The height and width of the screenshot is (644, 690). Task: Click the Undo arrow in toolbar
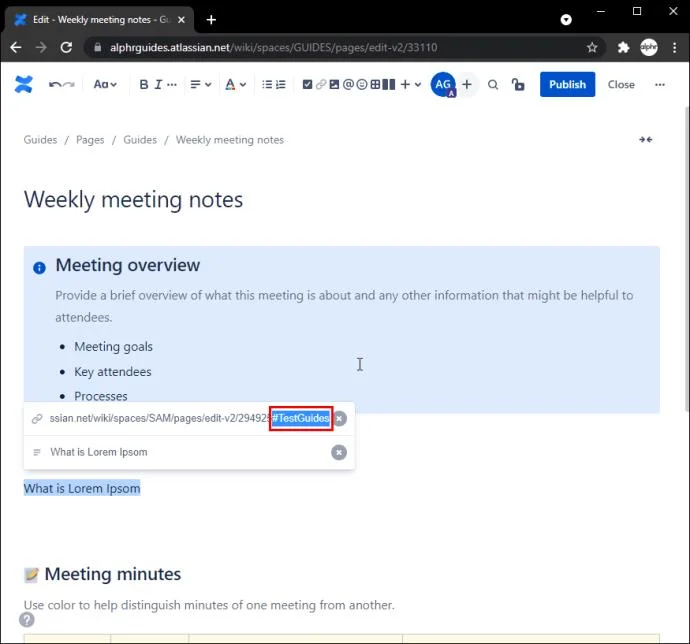54,85
